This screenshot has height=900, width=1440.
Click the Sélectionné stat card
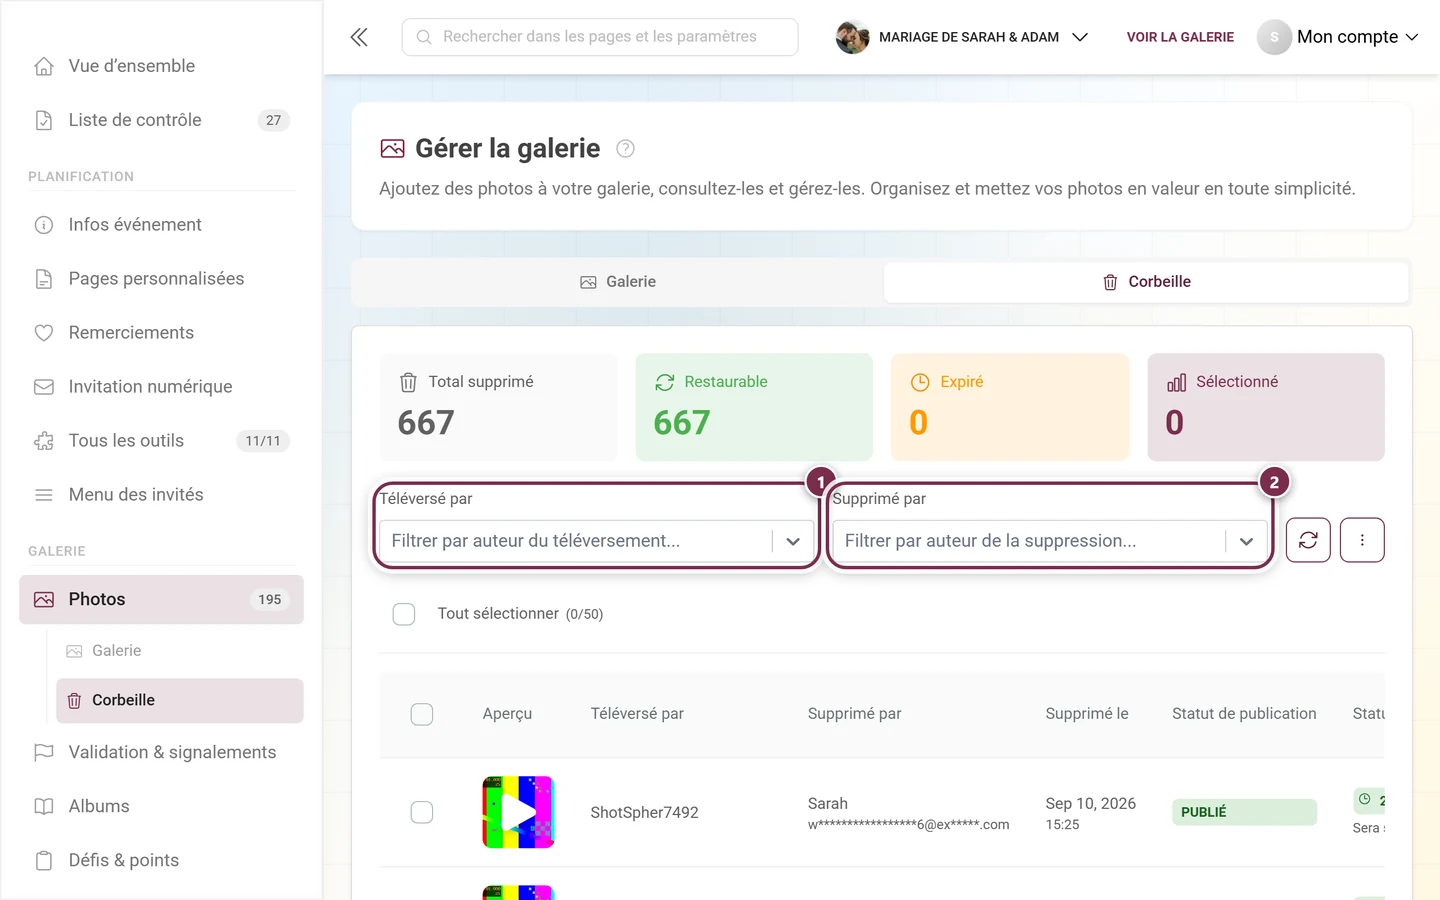(1266, 407)
